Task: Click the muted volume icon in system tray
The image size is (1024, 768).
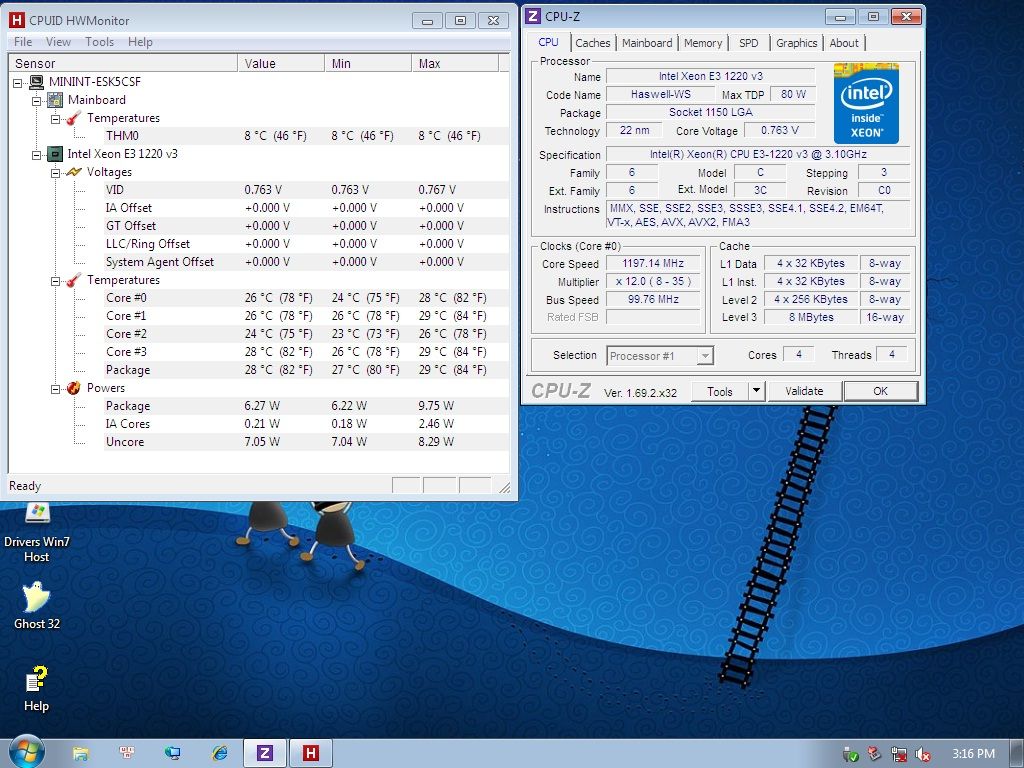Action: 923,753
